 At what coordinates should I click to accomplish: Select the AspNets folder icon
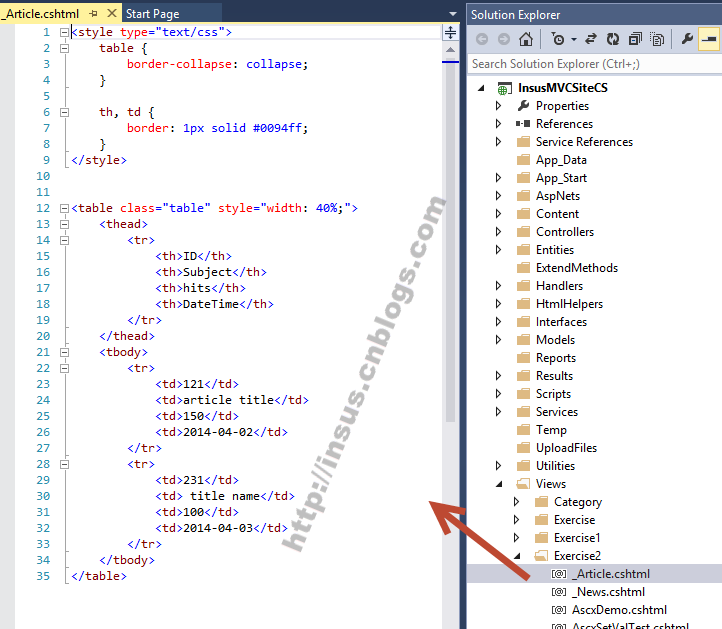(523, 196)
